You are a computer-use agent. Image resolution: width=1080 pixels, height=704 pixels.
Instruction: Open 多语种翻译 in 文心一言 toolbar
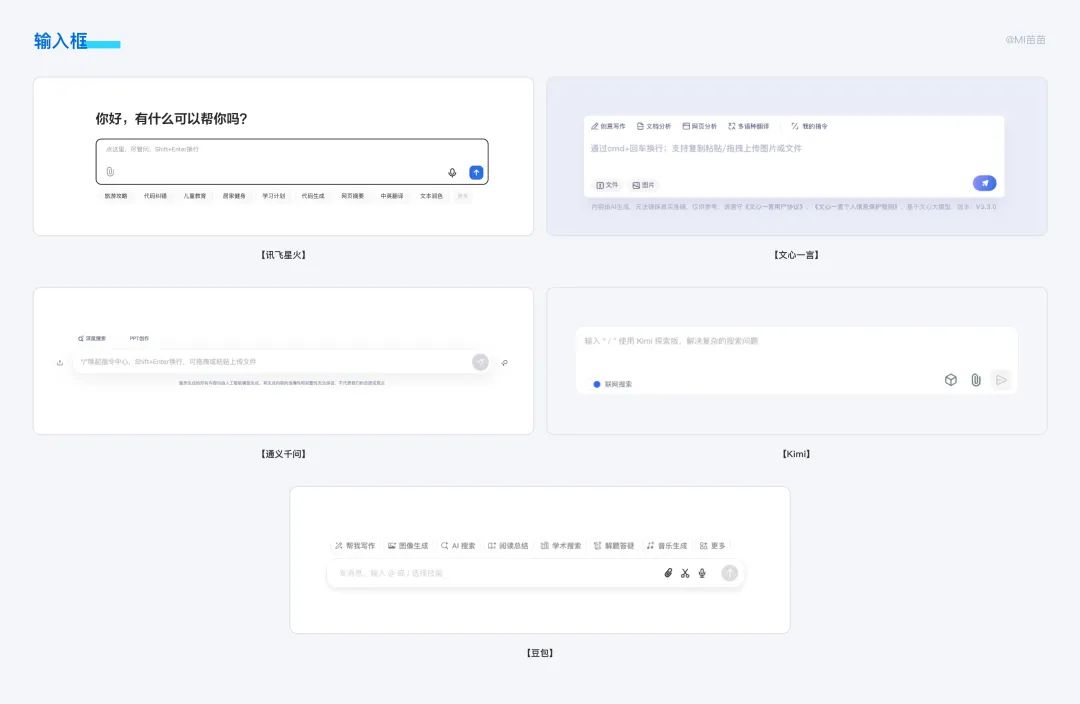(x=749, y=126)
